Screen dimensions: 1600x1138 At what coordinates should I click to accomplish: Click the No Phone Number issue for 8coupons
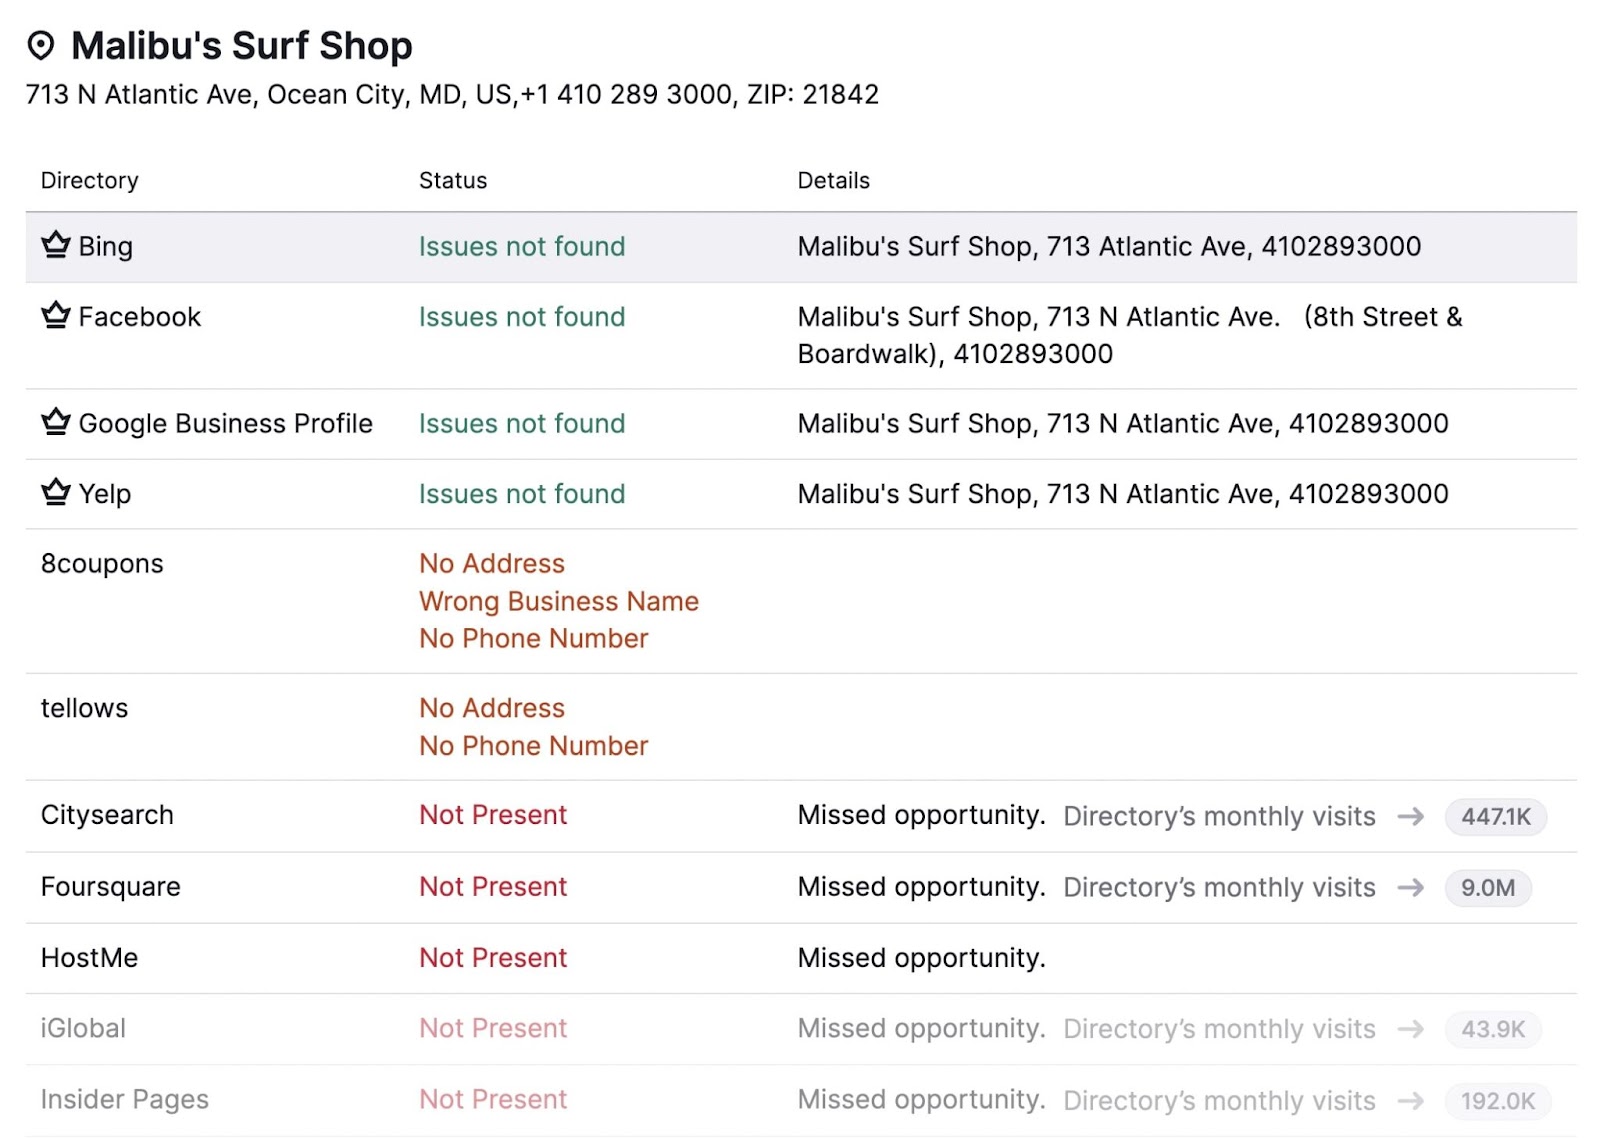(533, 638)
